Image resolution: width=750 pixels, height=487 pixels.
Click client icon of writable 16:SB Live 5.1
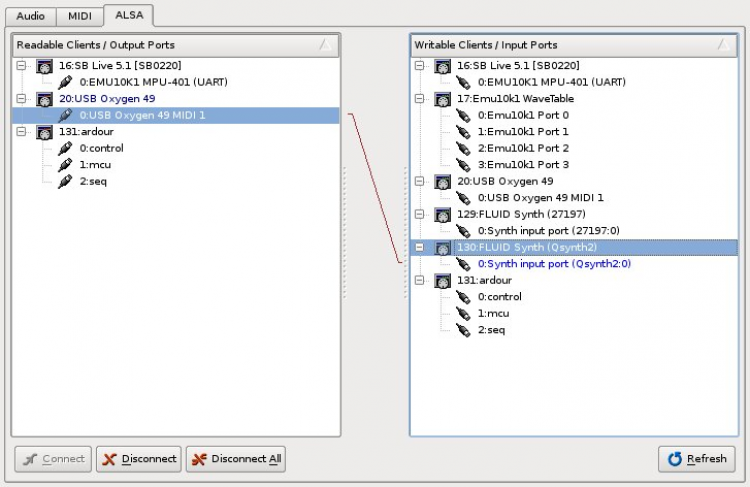tap(442, 66)
